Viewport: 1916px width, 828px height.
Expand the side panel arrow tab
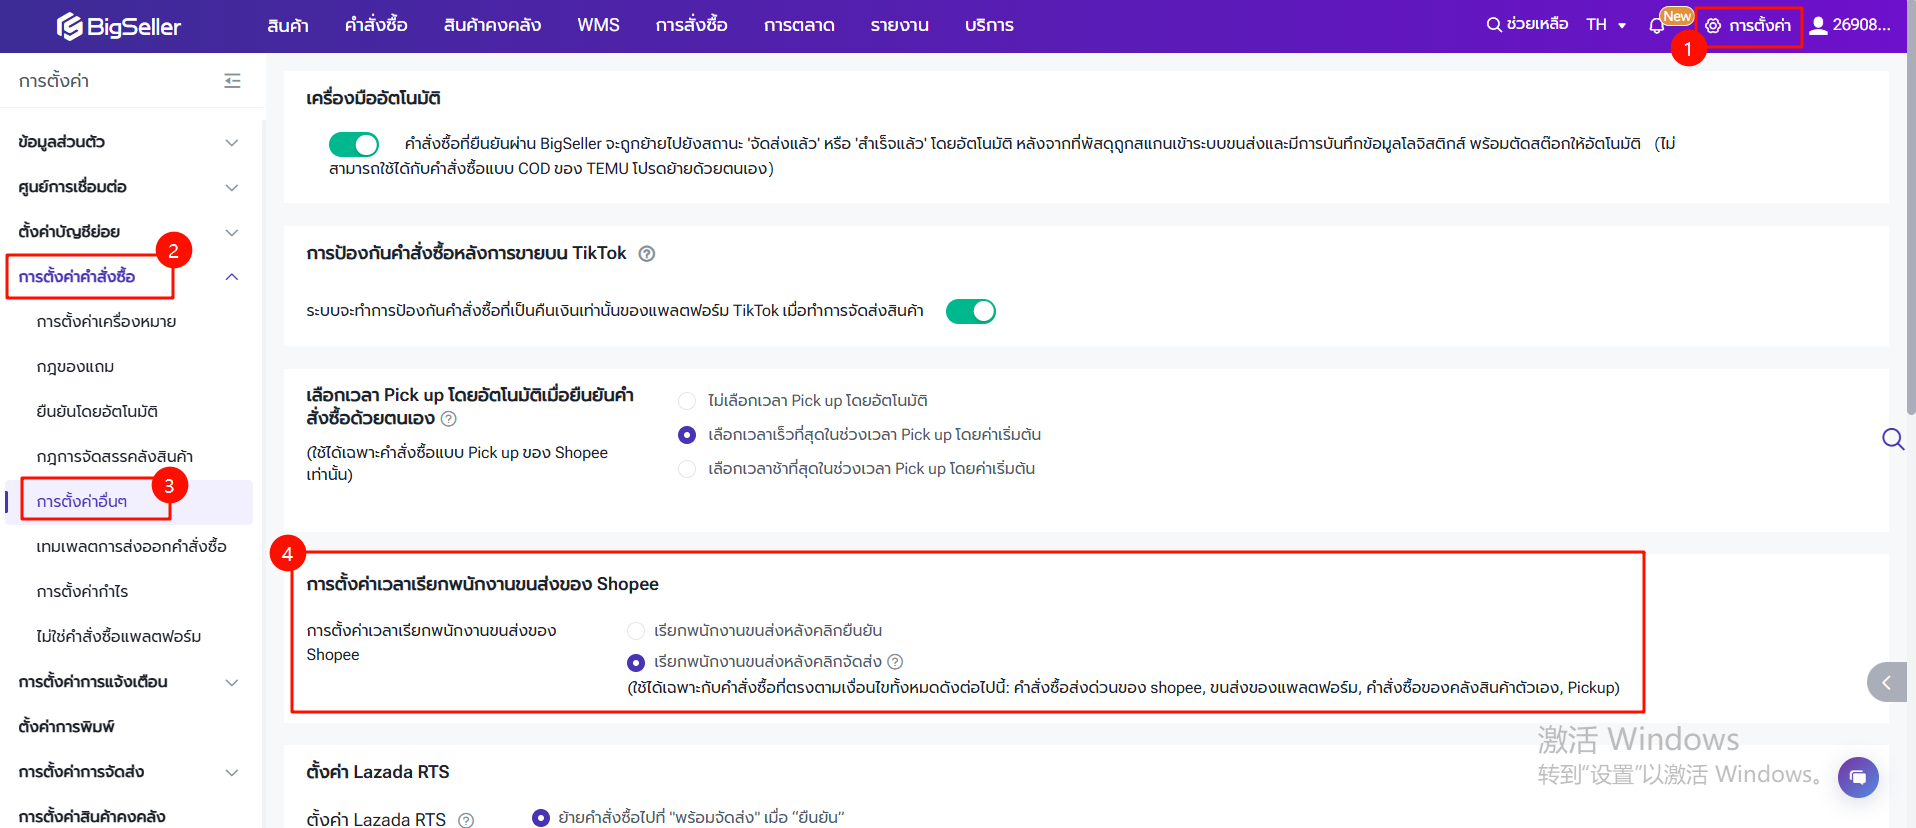click(1886, 682)
